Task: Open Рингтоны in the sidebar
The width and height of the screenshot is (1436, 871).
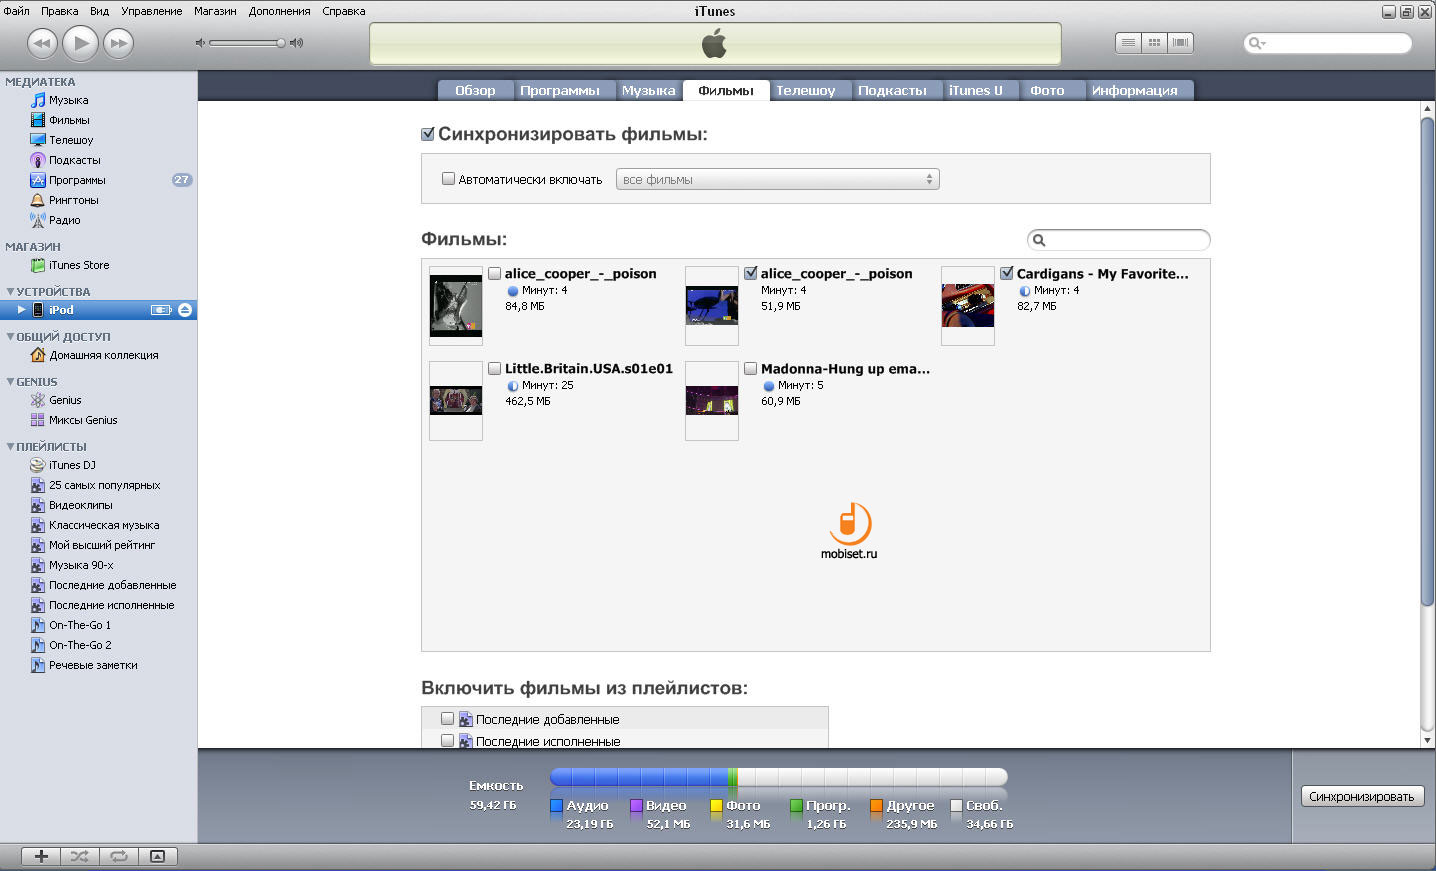Action: pyautogui.click(x=73, y=200)
